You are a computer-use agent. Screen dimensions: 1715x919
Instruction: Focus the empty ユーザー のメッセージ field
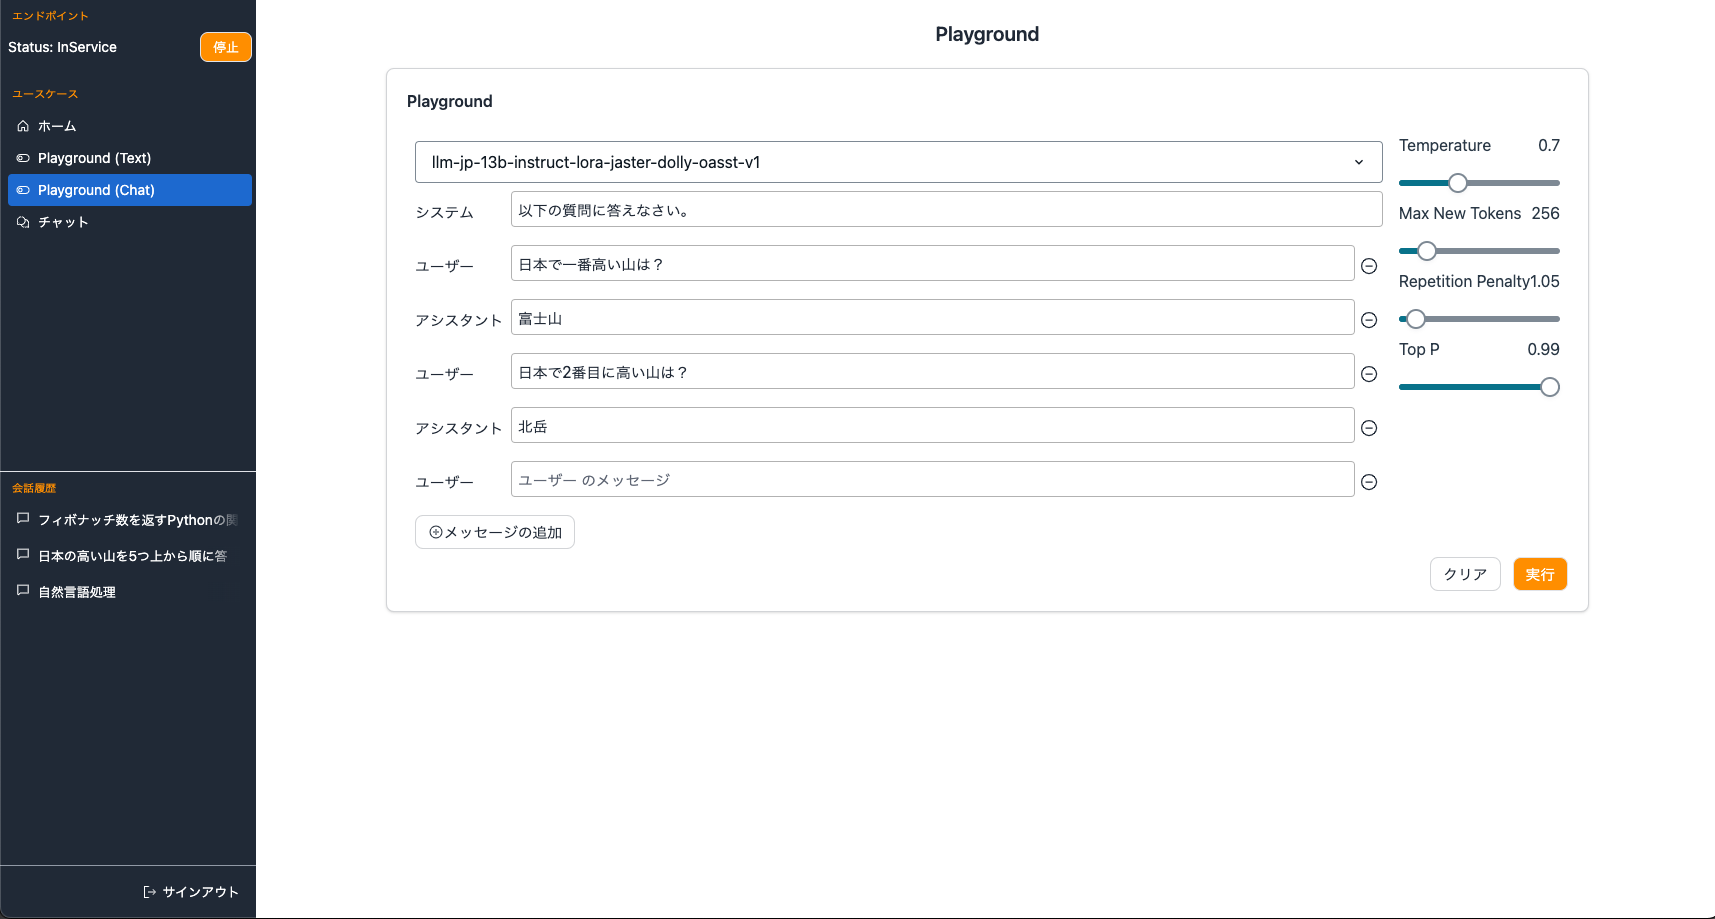click(x=932, y=480)
